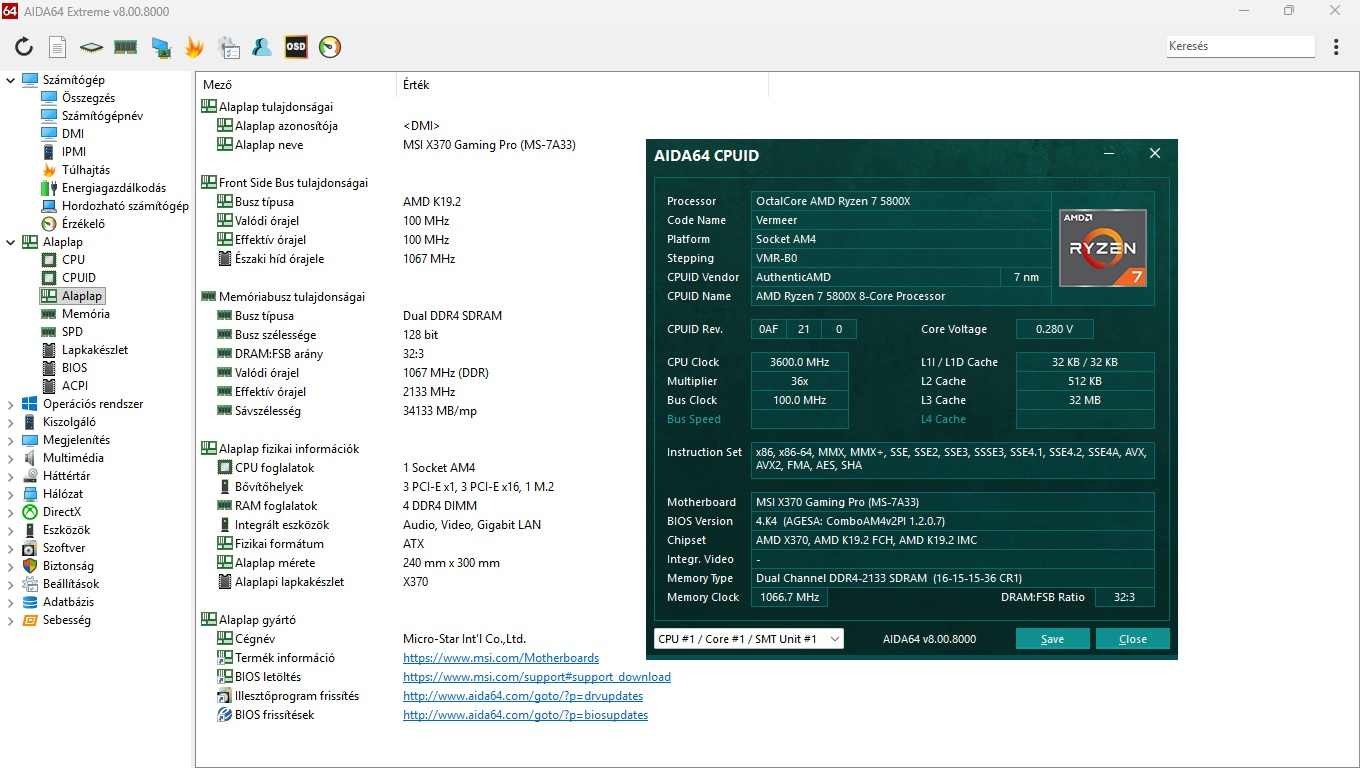Screen dimensions: 1360x768
Task: Click the Refresh toolbar icon
Action: point(24,46)
